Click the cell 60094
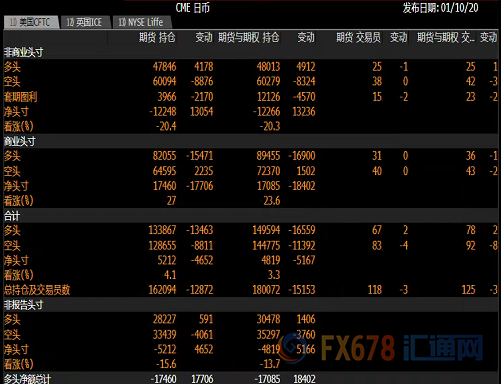The width and height of the screenshot is (501, 384). (x=164, y=81)
